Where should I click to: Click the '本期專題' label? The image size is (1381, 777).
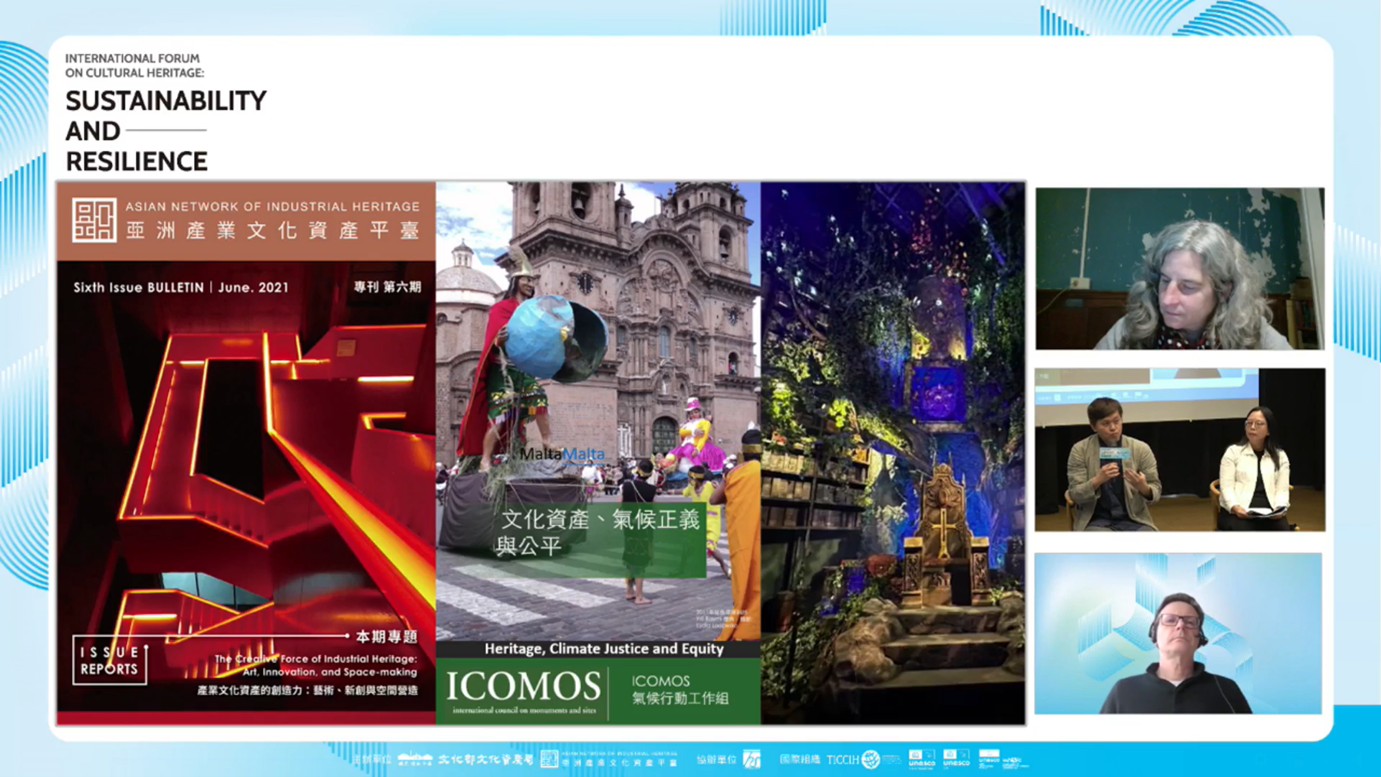pyautogui.click(x=387, y=636)
